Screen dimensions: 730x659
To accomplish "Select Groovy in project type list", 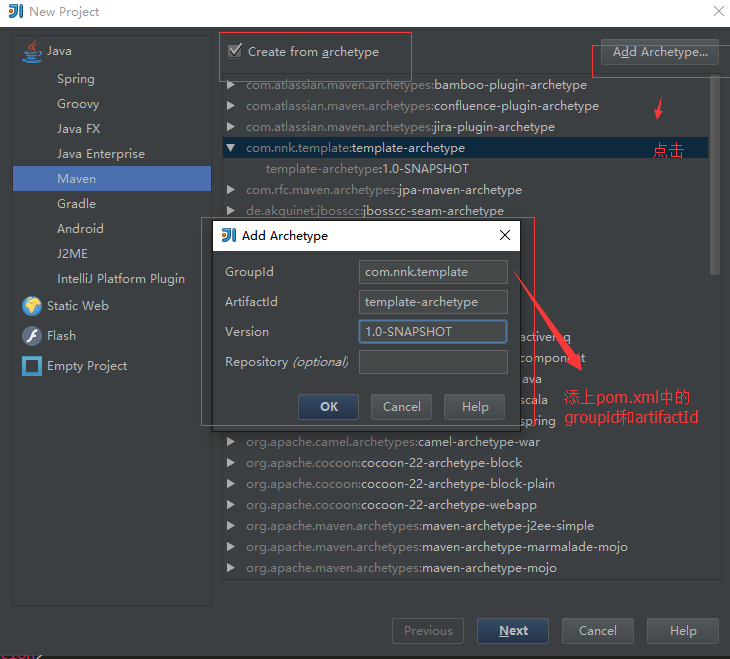I will [78, 104].
